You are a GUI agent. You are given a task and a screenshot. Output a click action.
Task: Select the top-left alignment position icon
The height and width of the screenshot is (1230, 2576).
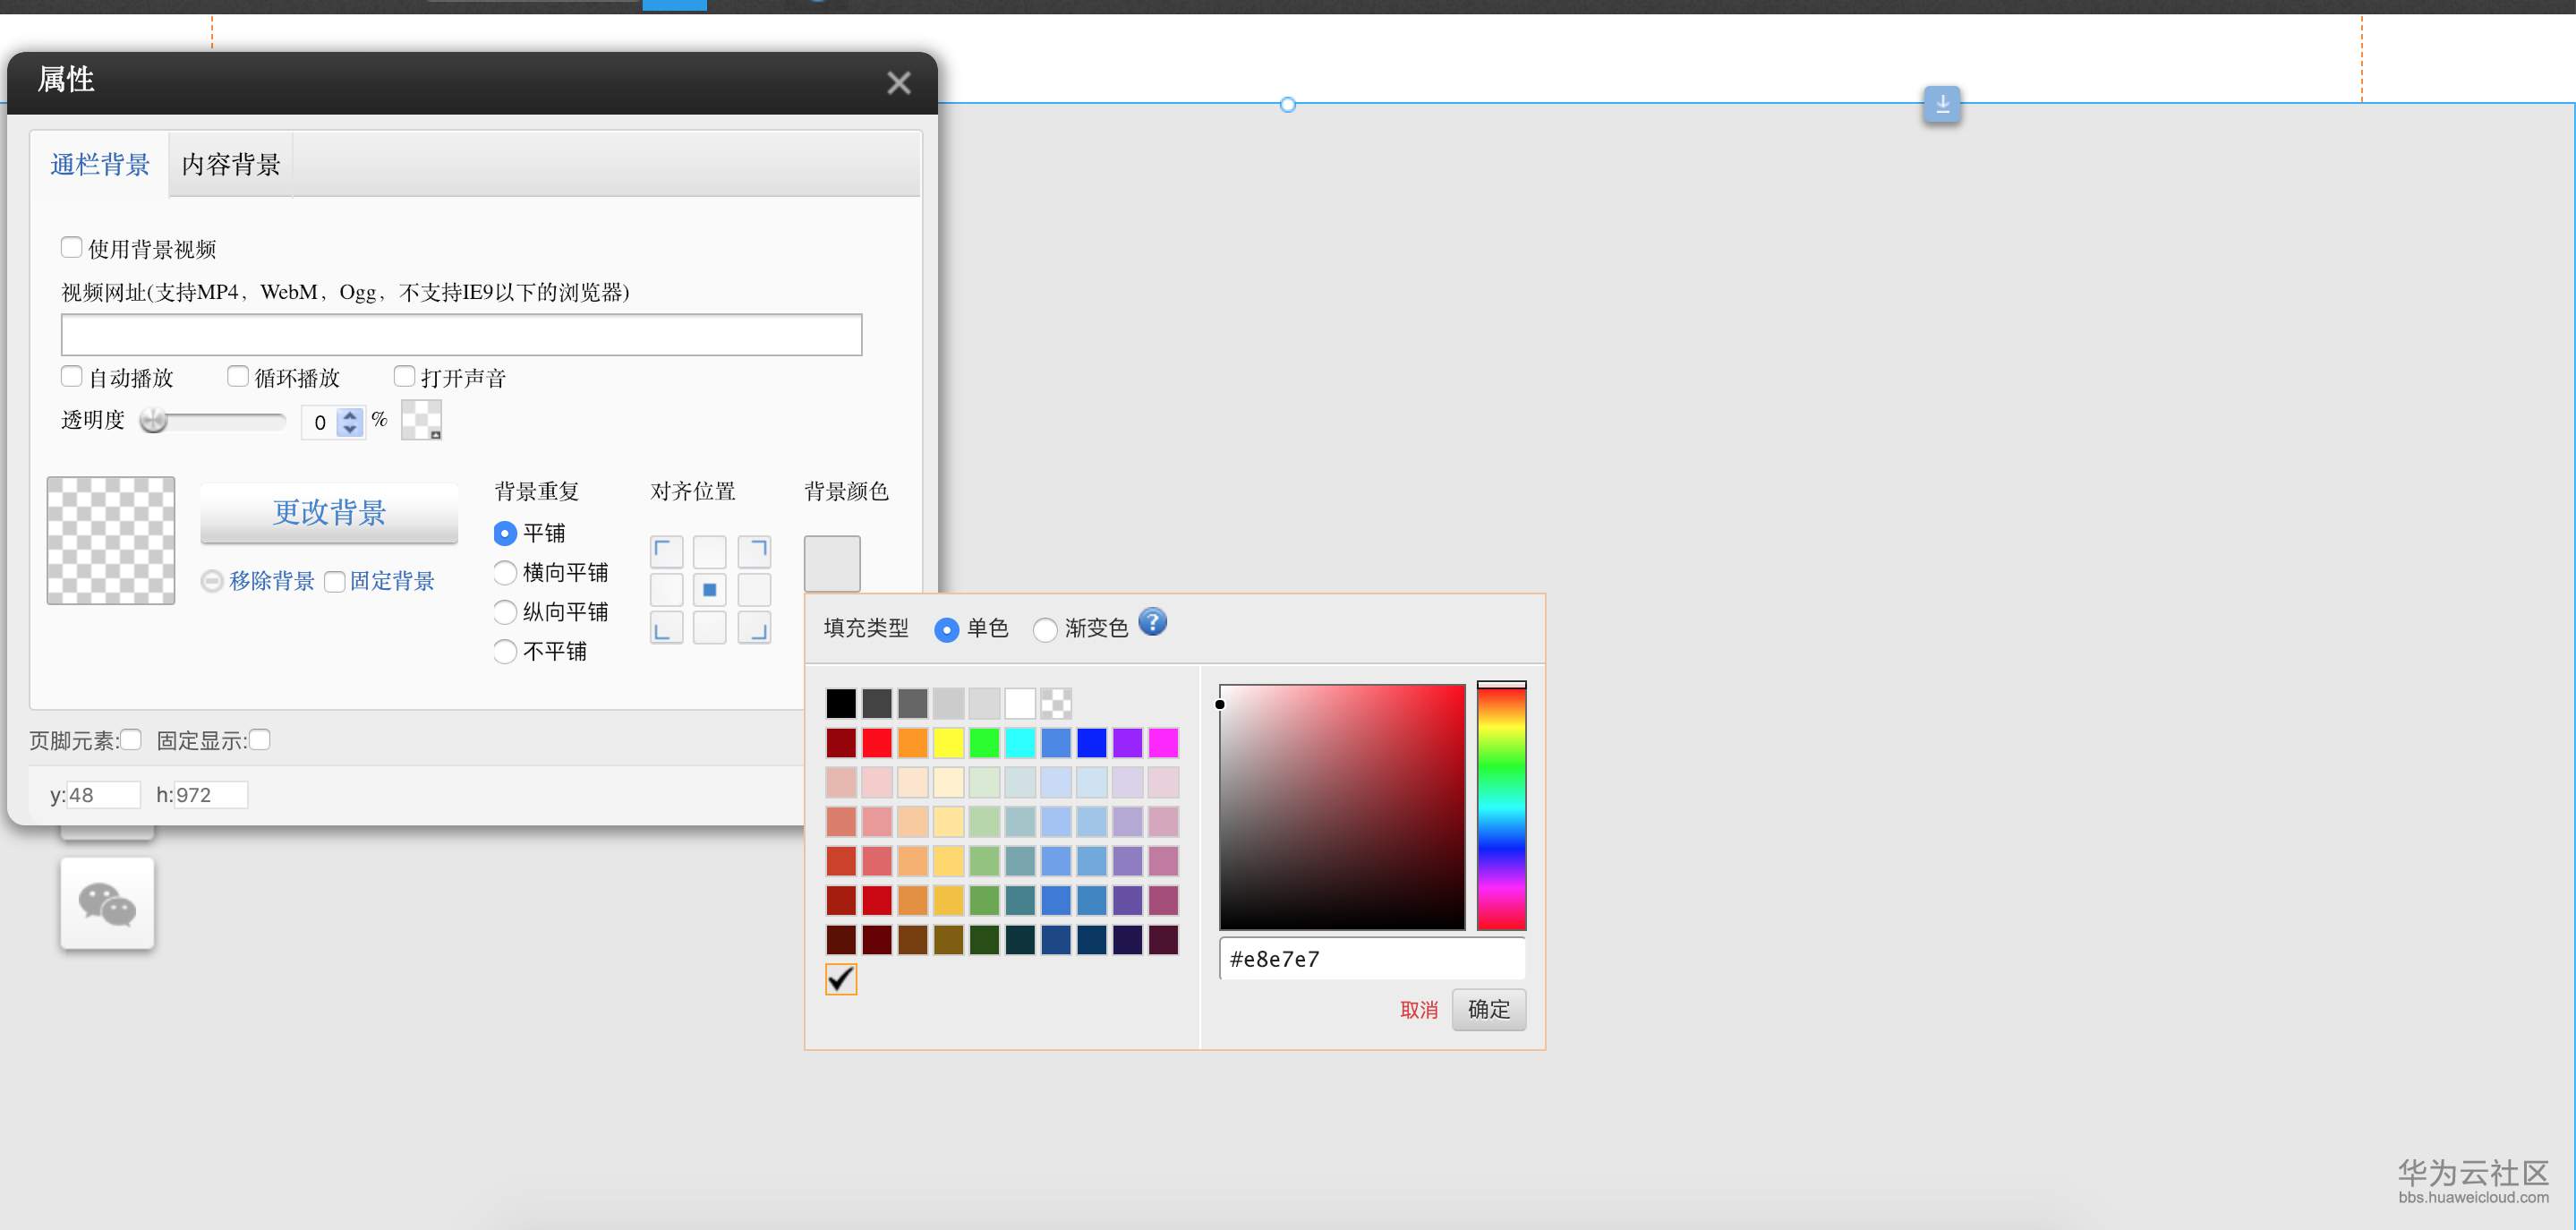tap(666, 552)
